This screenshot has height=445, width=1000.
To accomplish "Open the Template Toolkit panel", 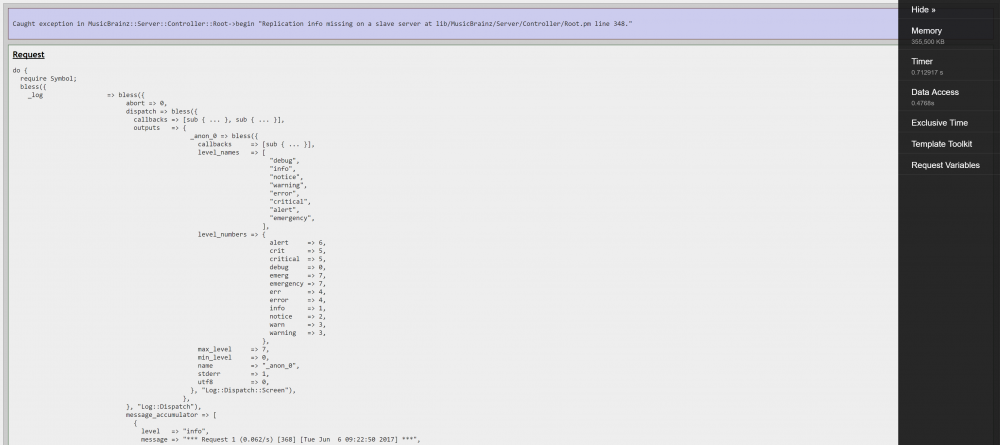I will (941, 143).
